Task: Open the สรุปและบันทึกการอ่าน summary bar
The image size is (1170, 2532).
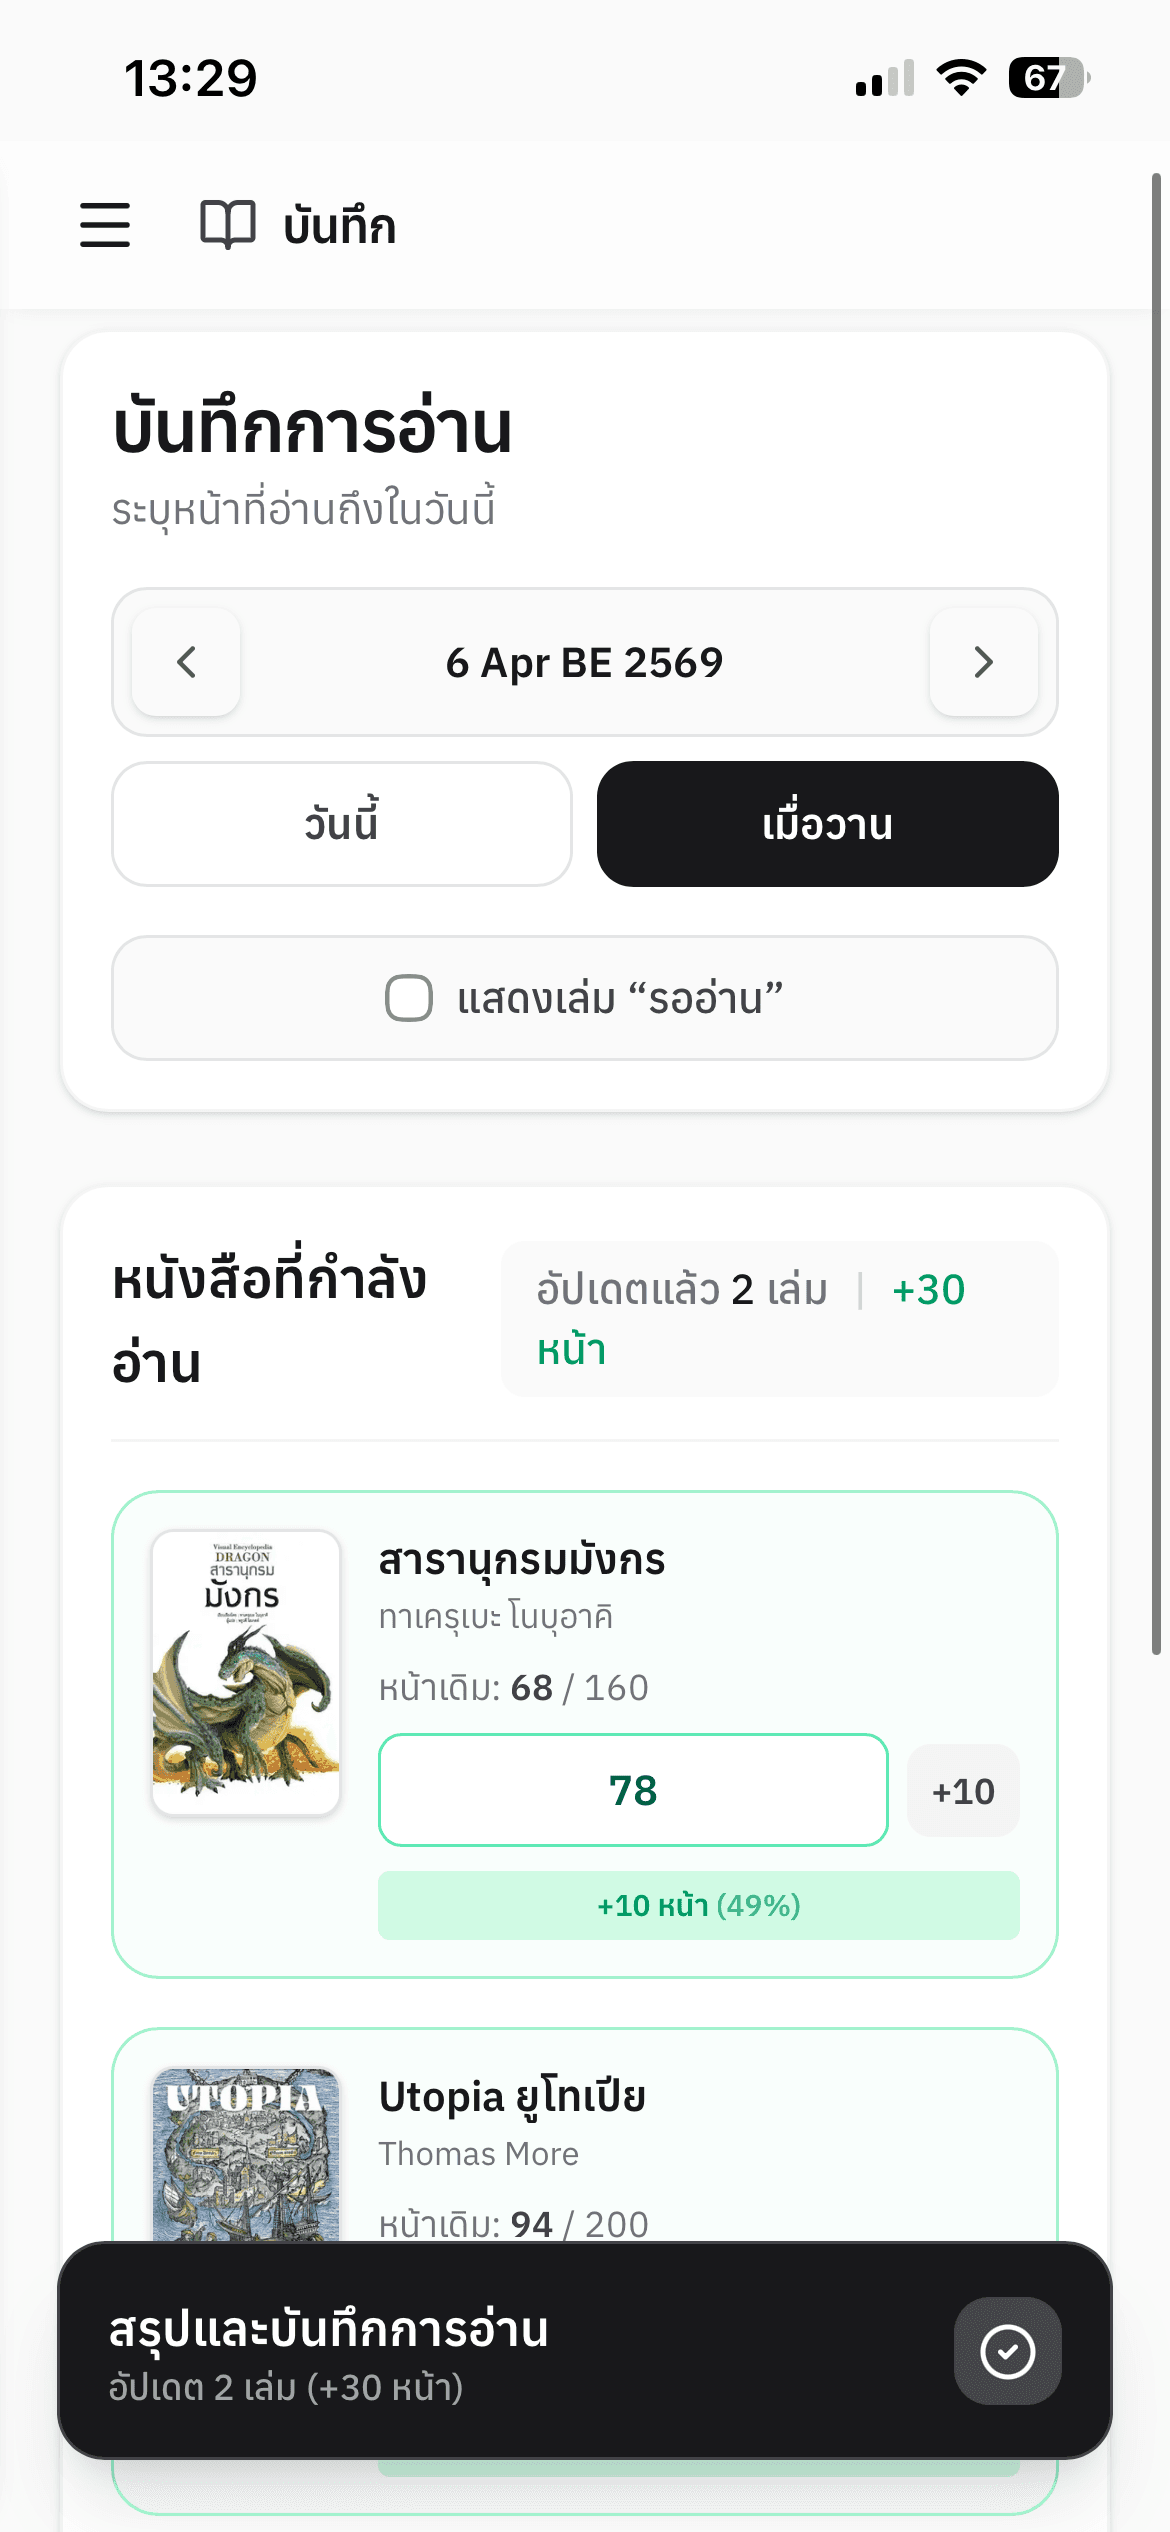Action: pyautogui.click(x=500, y=2351)
